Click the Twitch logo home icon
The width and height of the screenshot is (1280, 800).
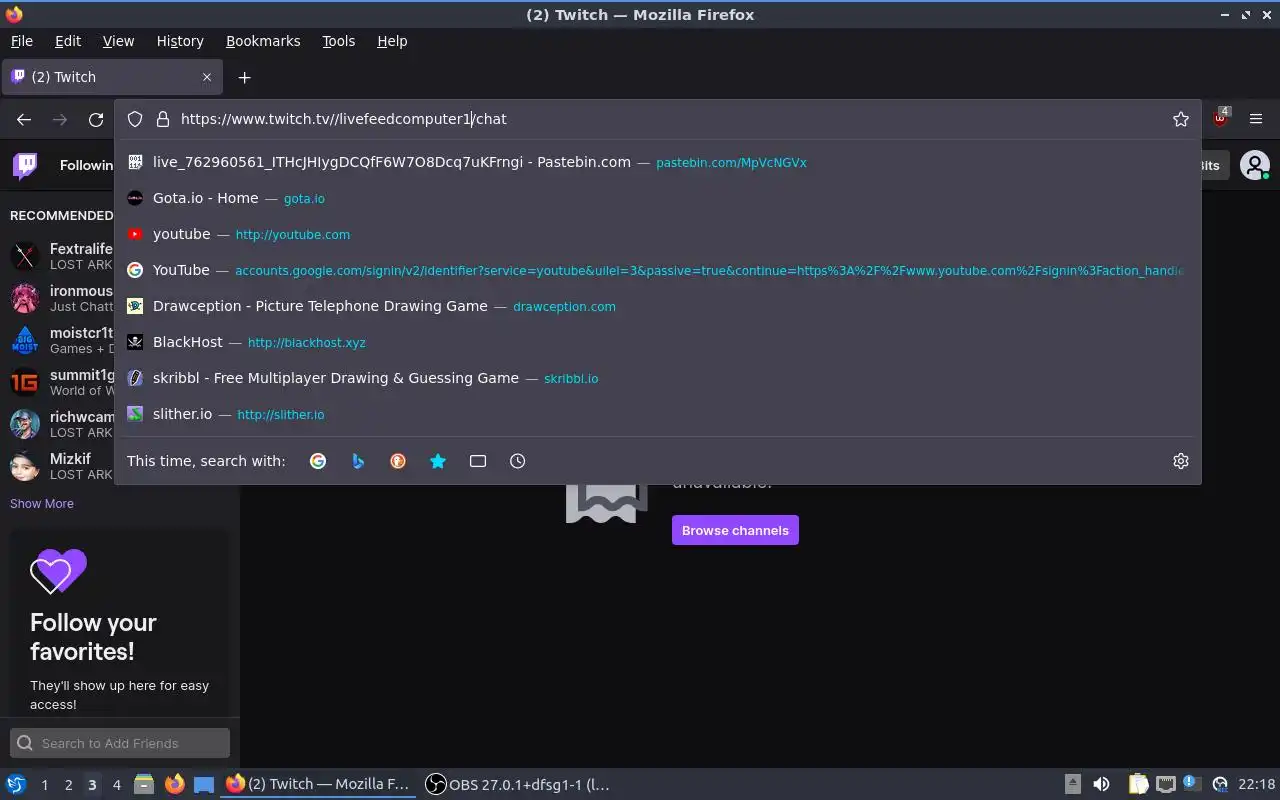(x=25, y=165)
